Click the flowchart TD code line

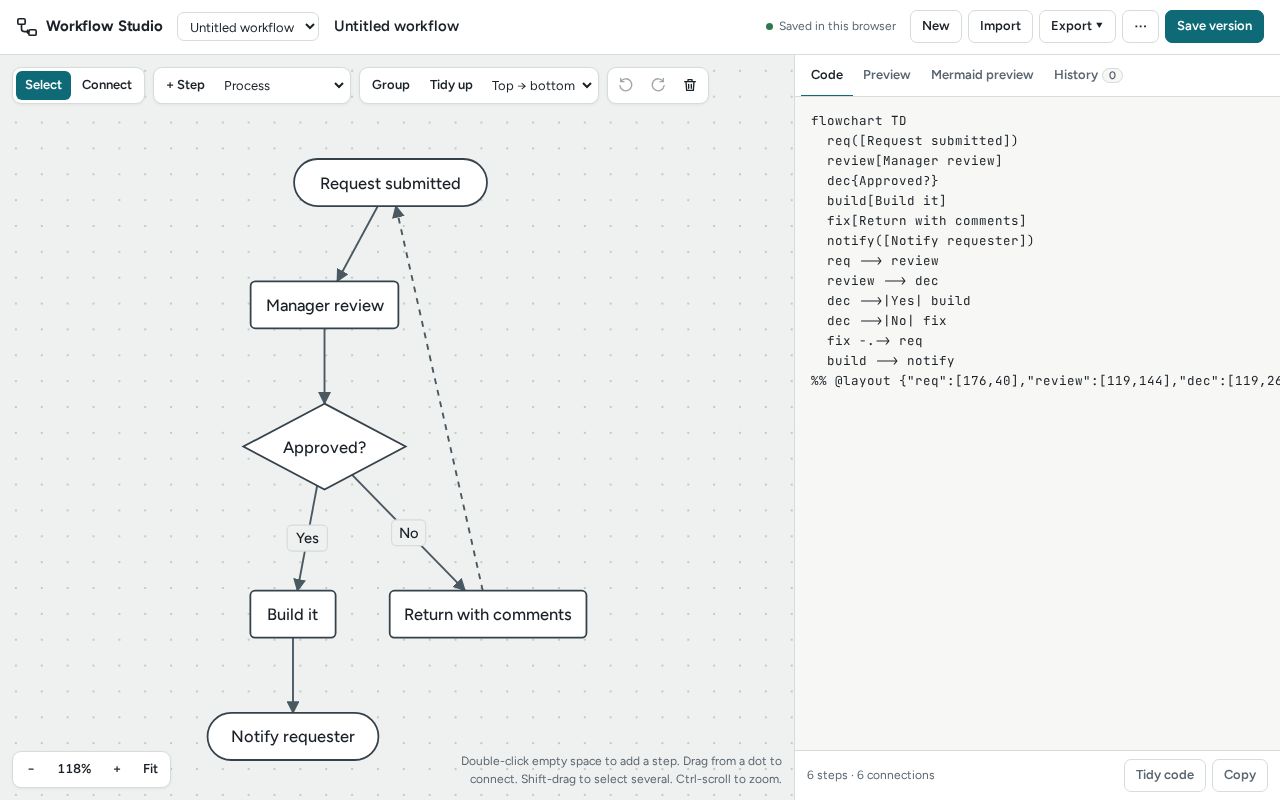pos(859,121)
